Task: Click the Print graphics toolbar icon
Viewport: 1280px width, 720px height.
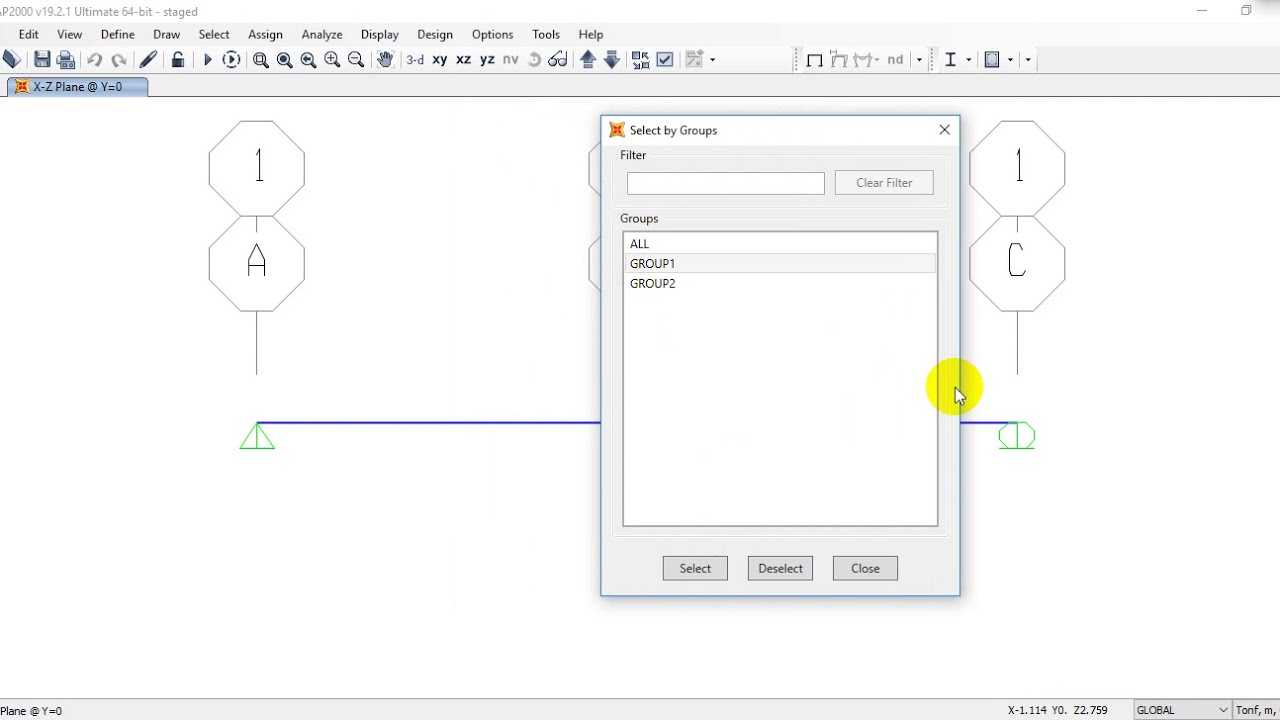Action: click(x=66, y=60)
